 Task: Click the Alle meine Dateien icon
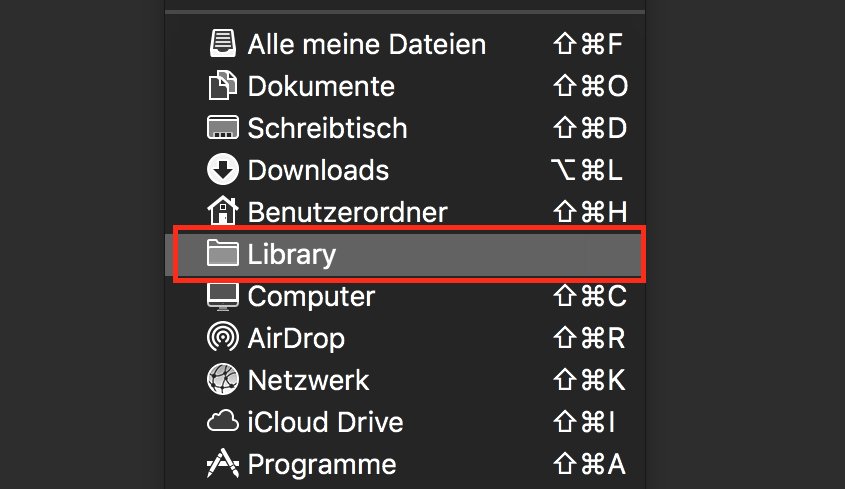coord(223,44)
